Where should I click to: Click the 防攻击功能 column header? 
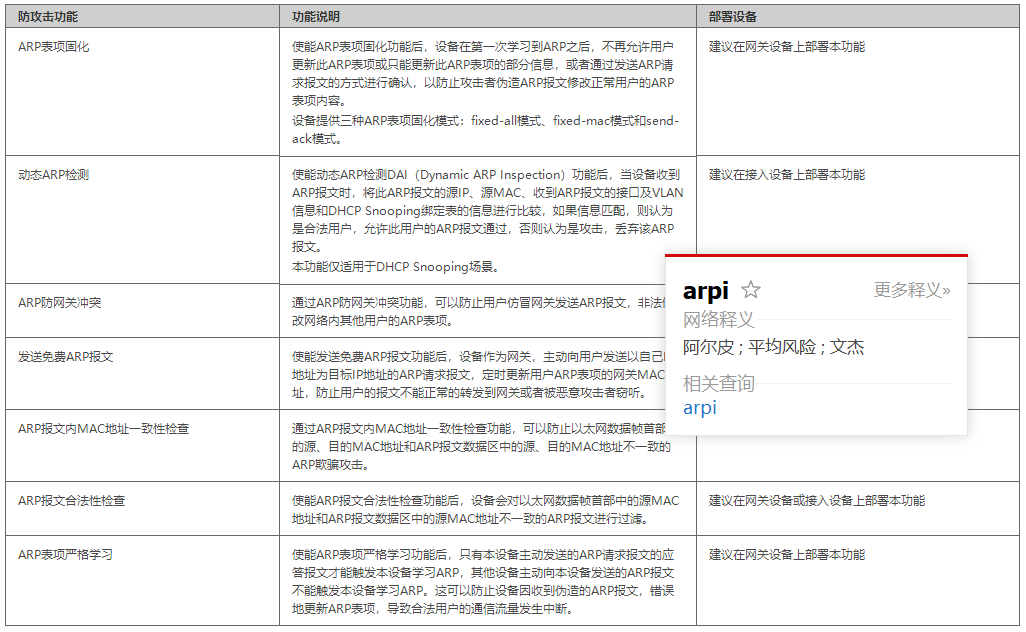48,17
